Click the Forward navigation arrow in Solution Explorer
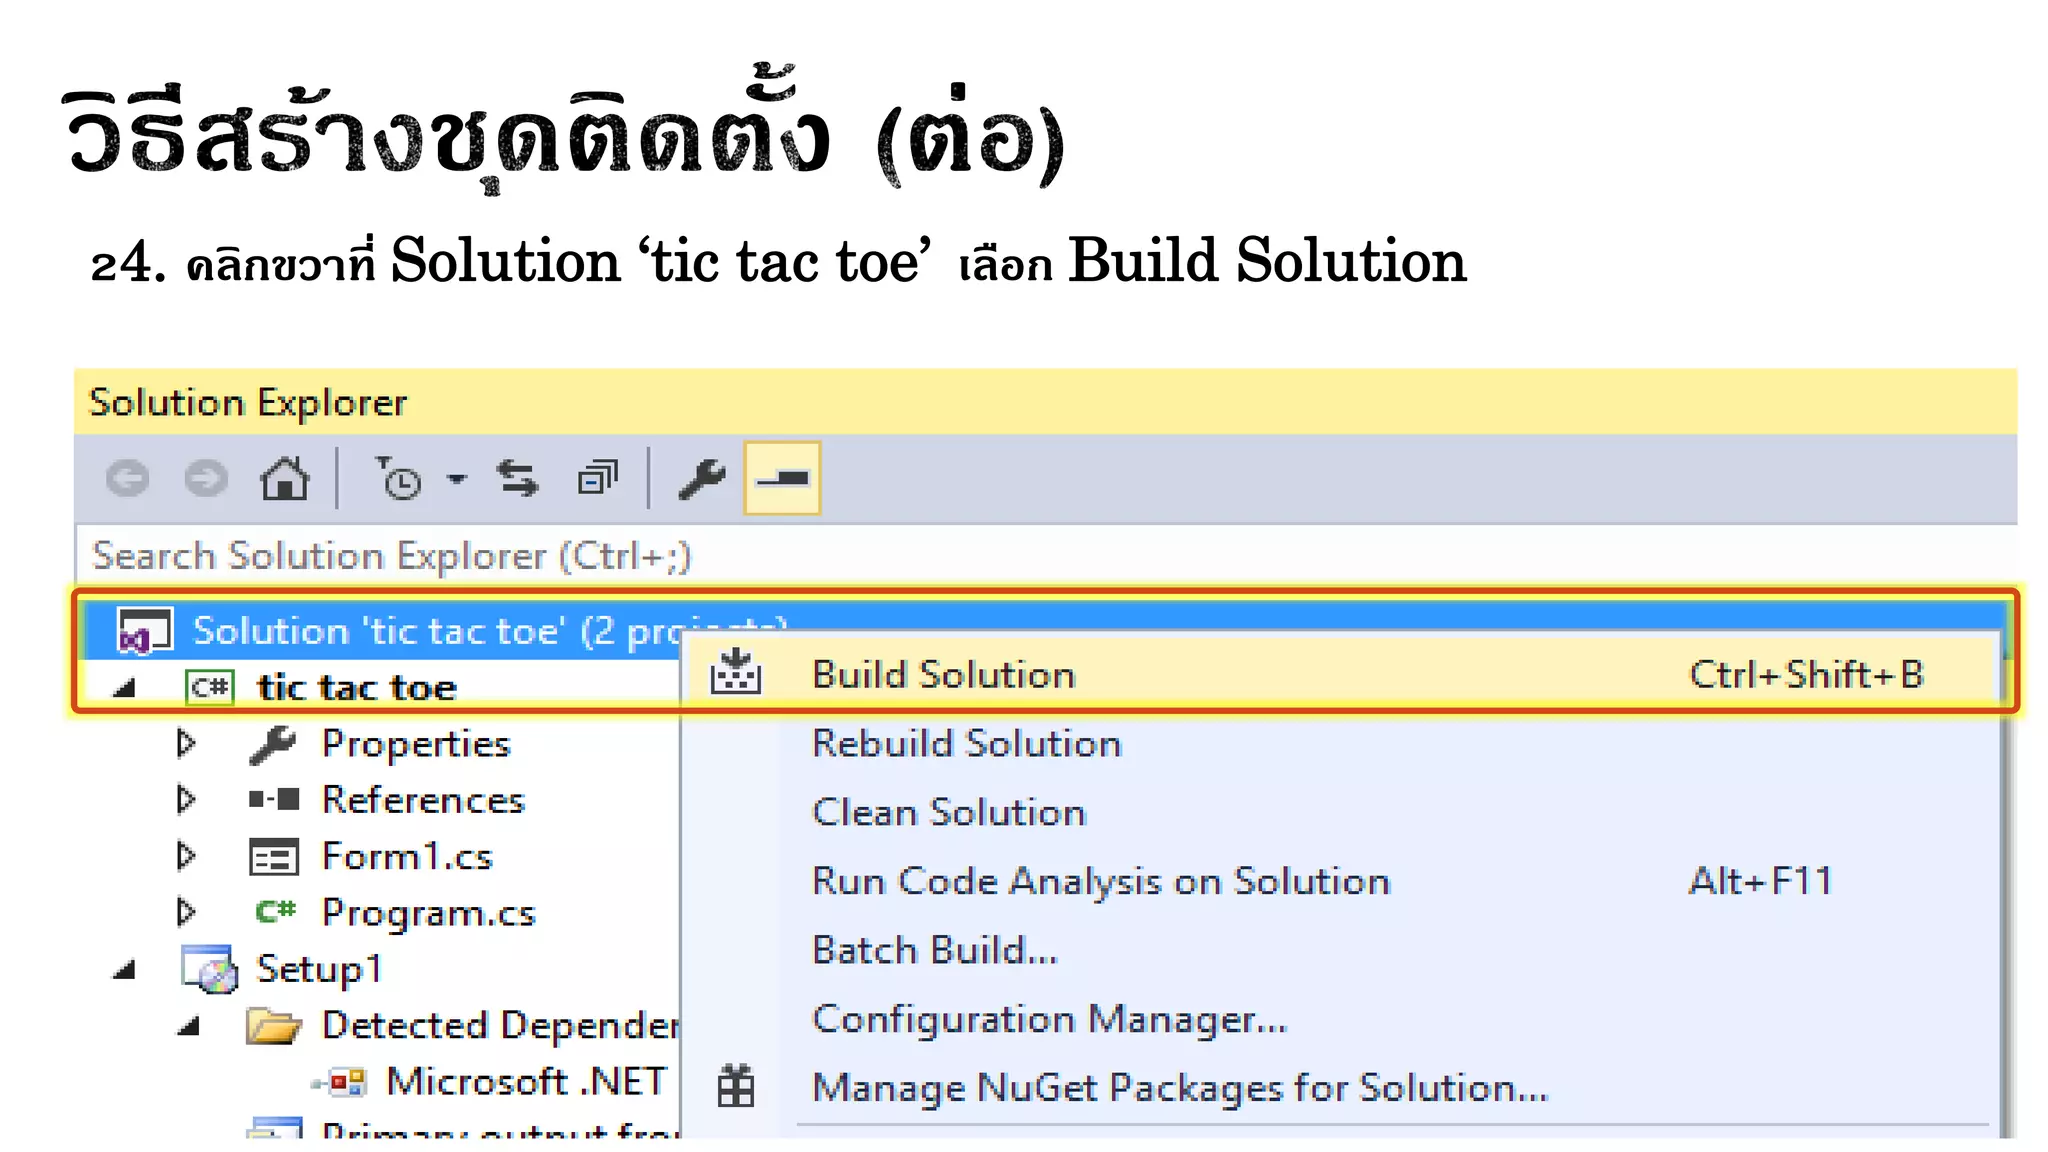This screenshot has width=2048, height=1152. coord(206,479)
